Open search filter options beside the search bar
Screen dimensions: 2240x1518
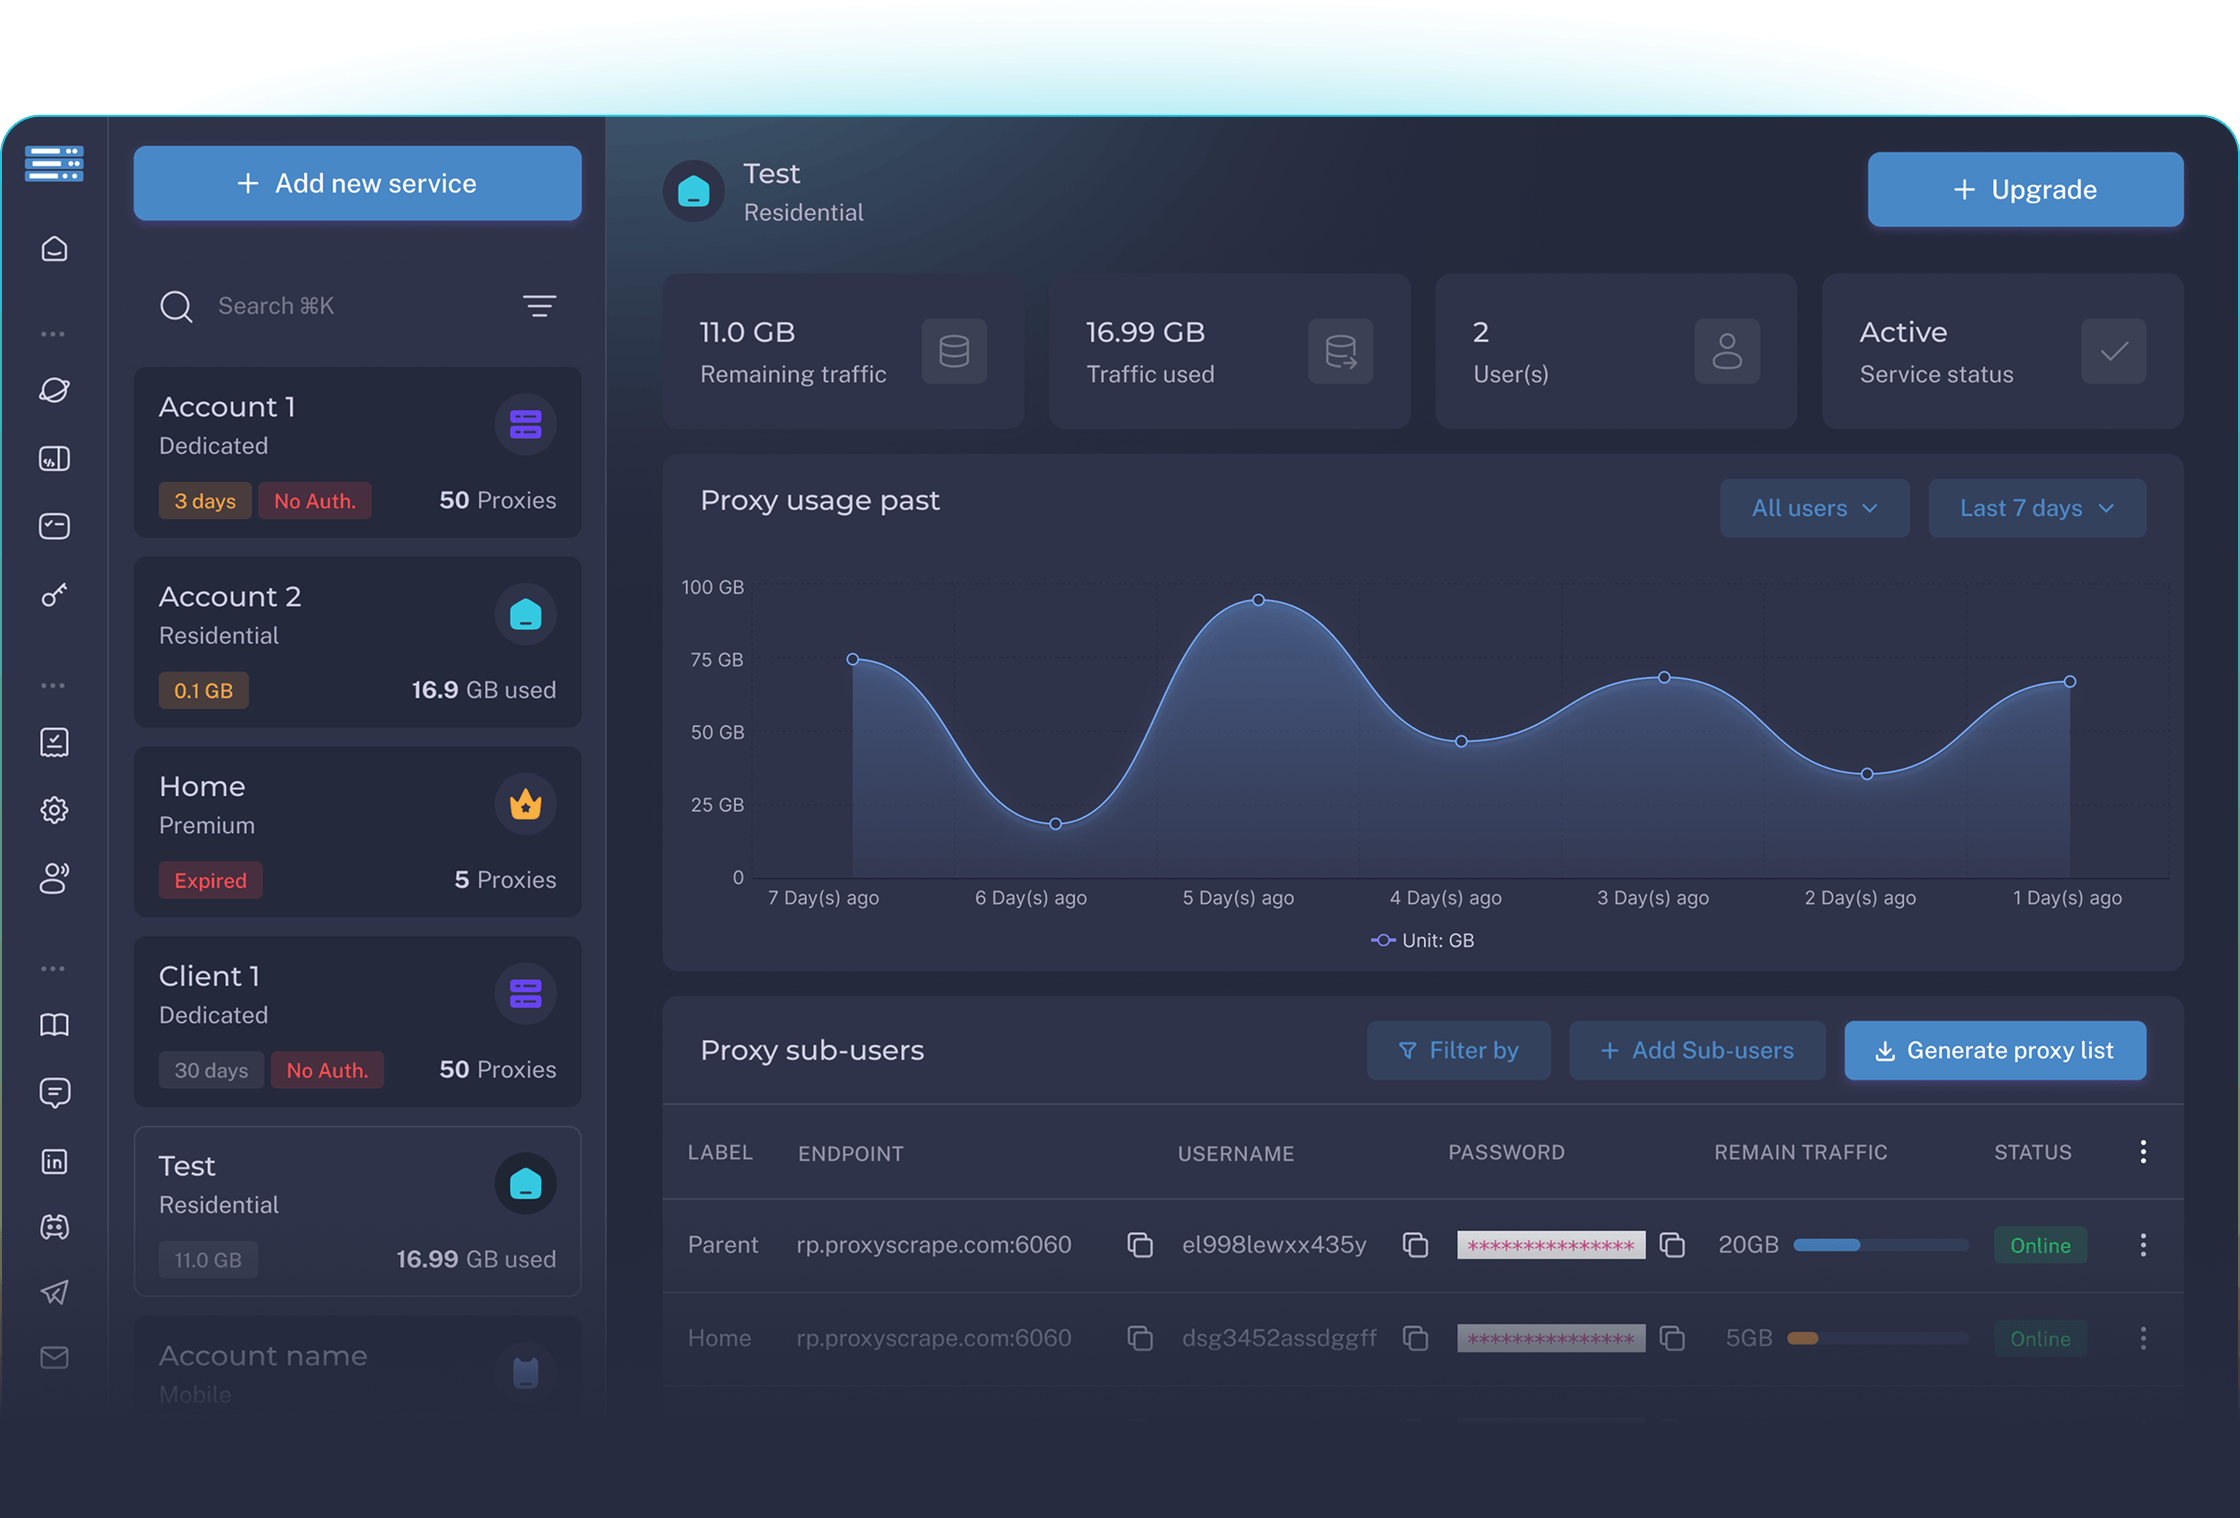(x=539, y=306)
